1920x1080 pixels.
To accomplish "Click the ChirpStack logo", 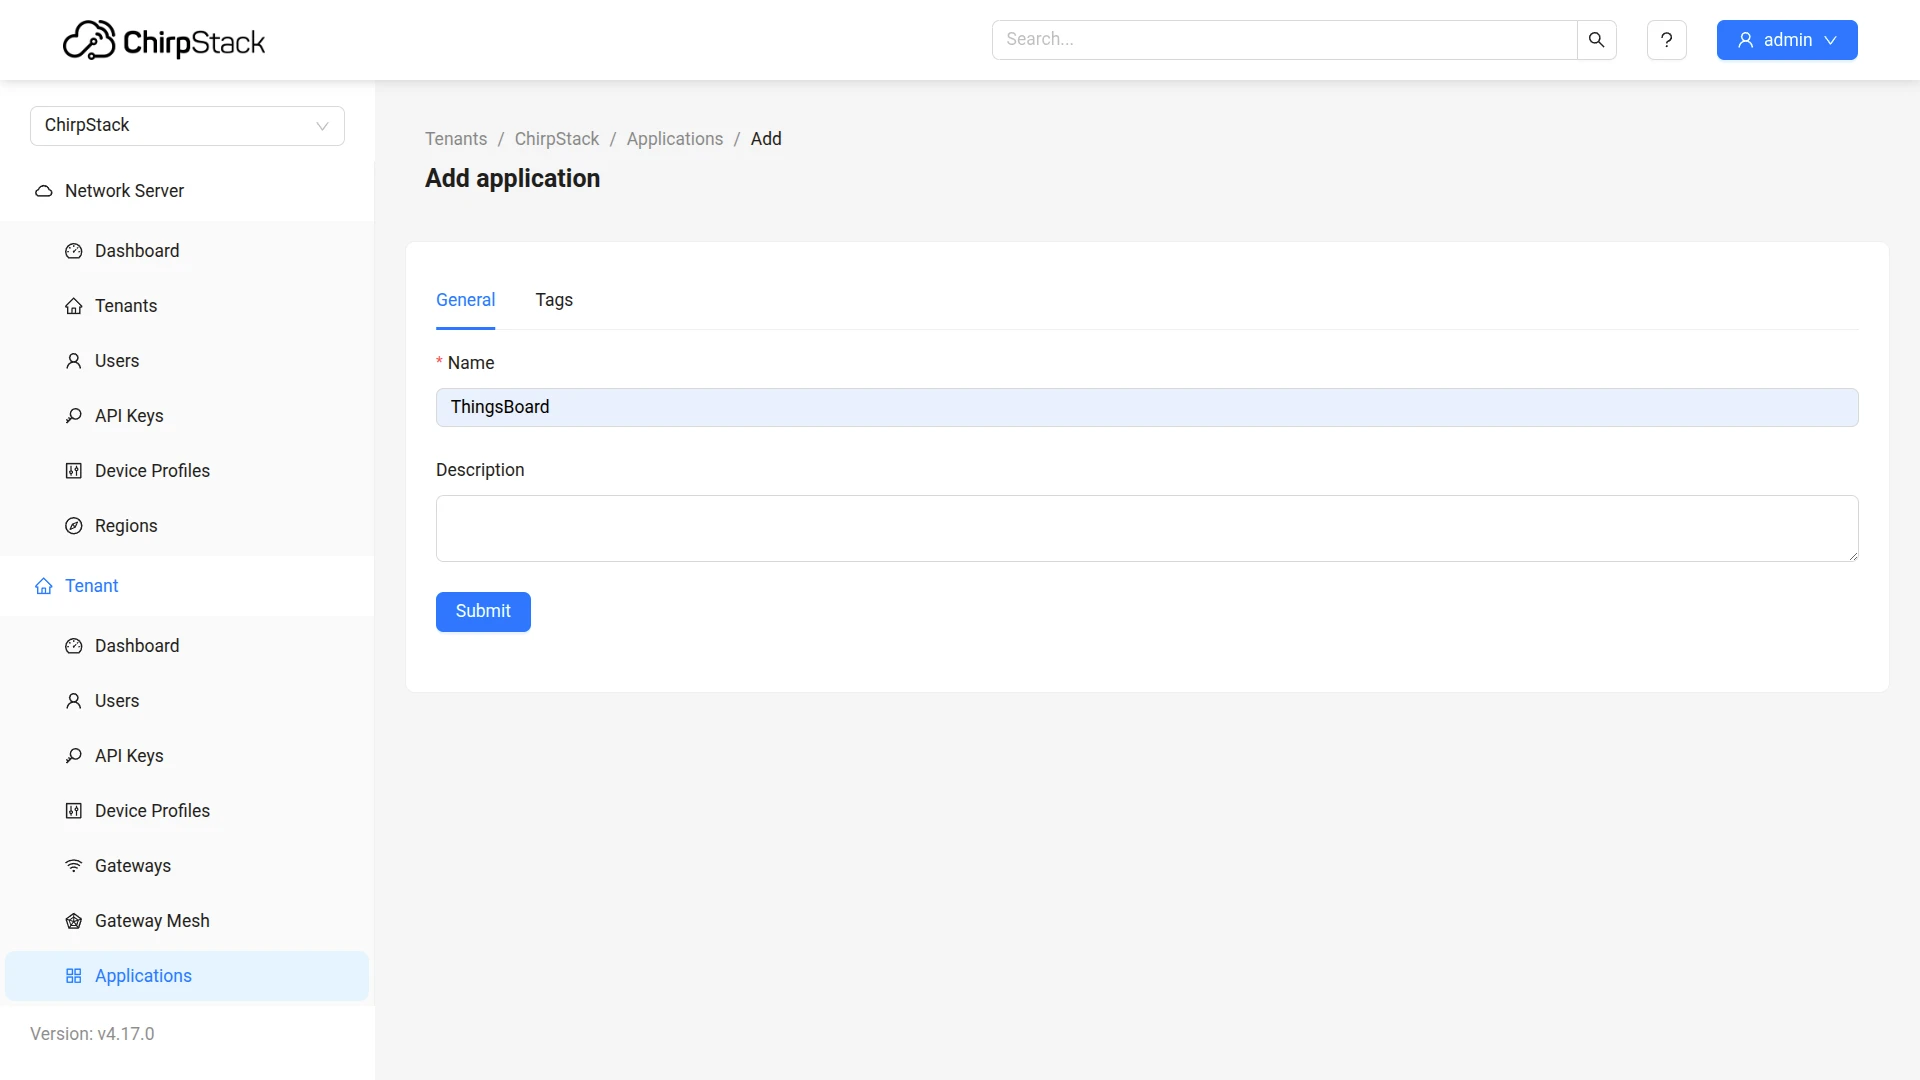I will [x=164, y=41].
